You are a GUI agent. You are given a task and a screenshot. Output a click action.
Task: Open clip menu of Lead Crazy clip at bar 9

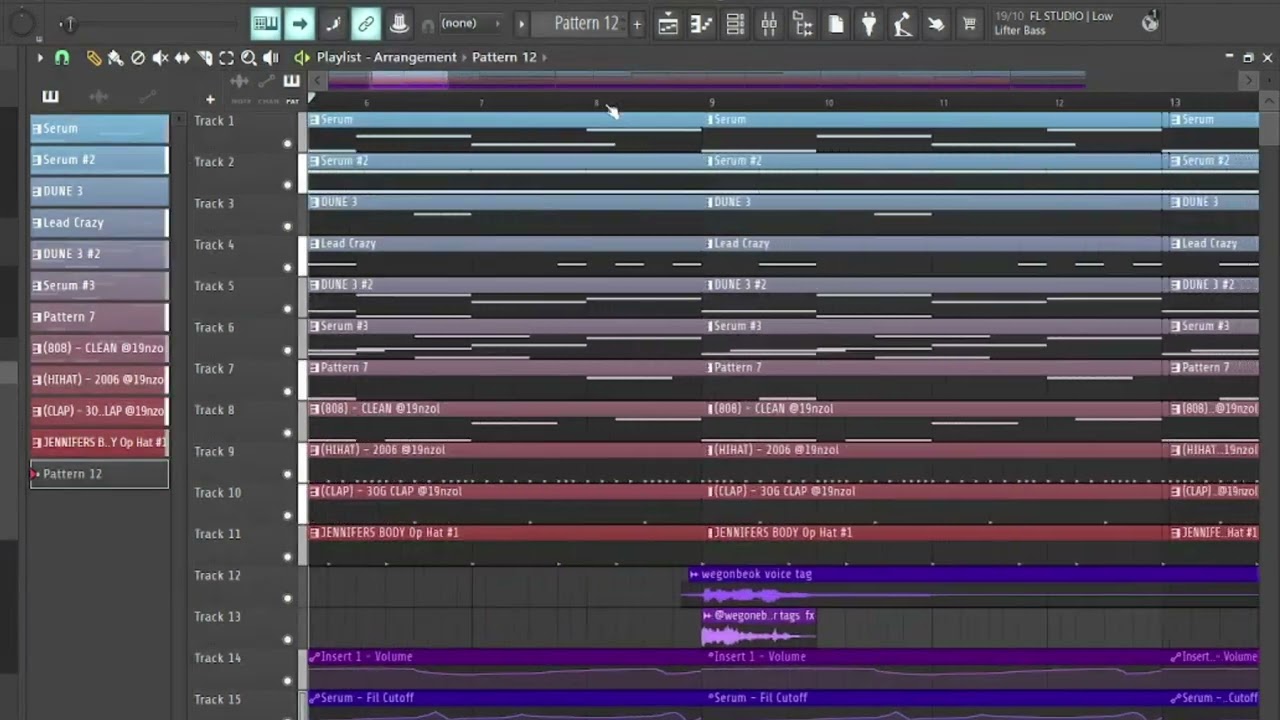(x=711, y=244)
